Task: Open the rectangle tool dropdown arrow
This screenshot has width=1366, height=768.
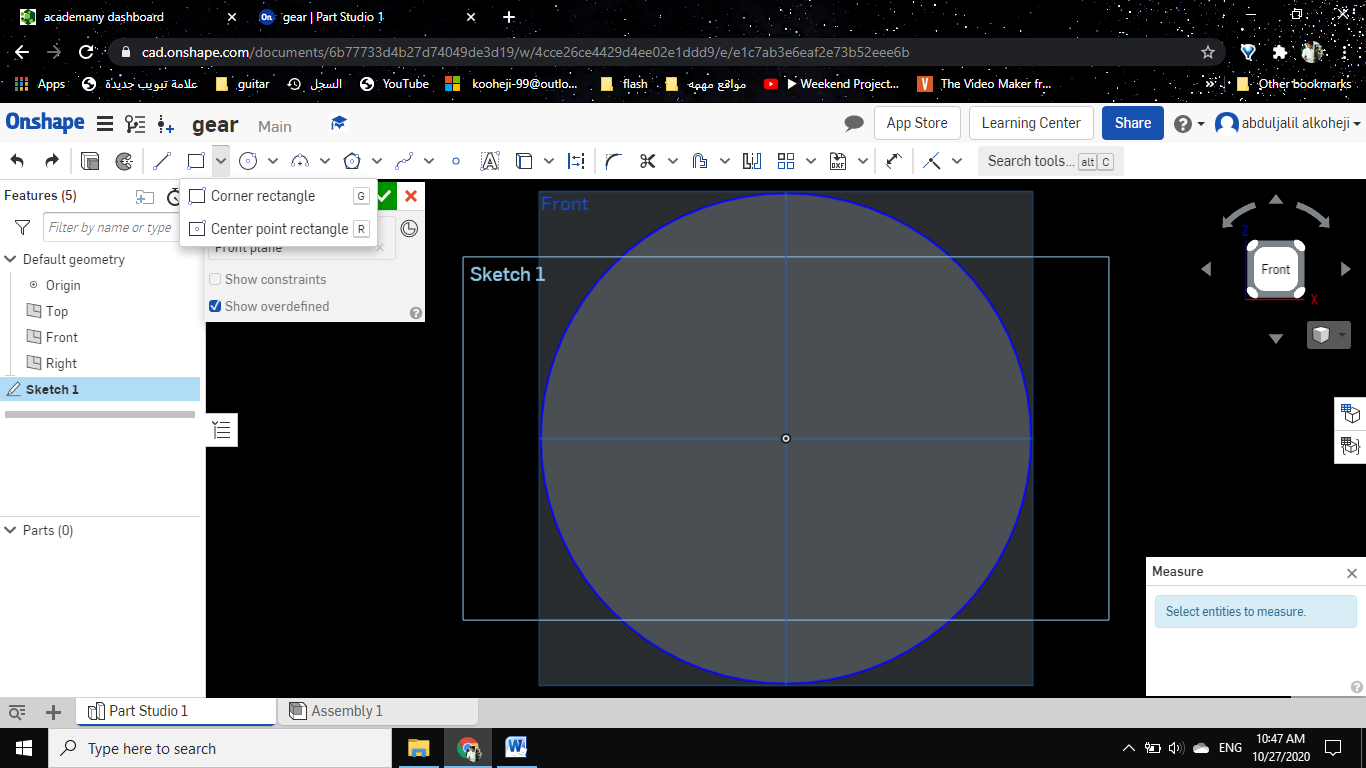Action: 221,161
